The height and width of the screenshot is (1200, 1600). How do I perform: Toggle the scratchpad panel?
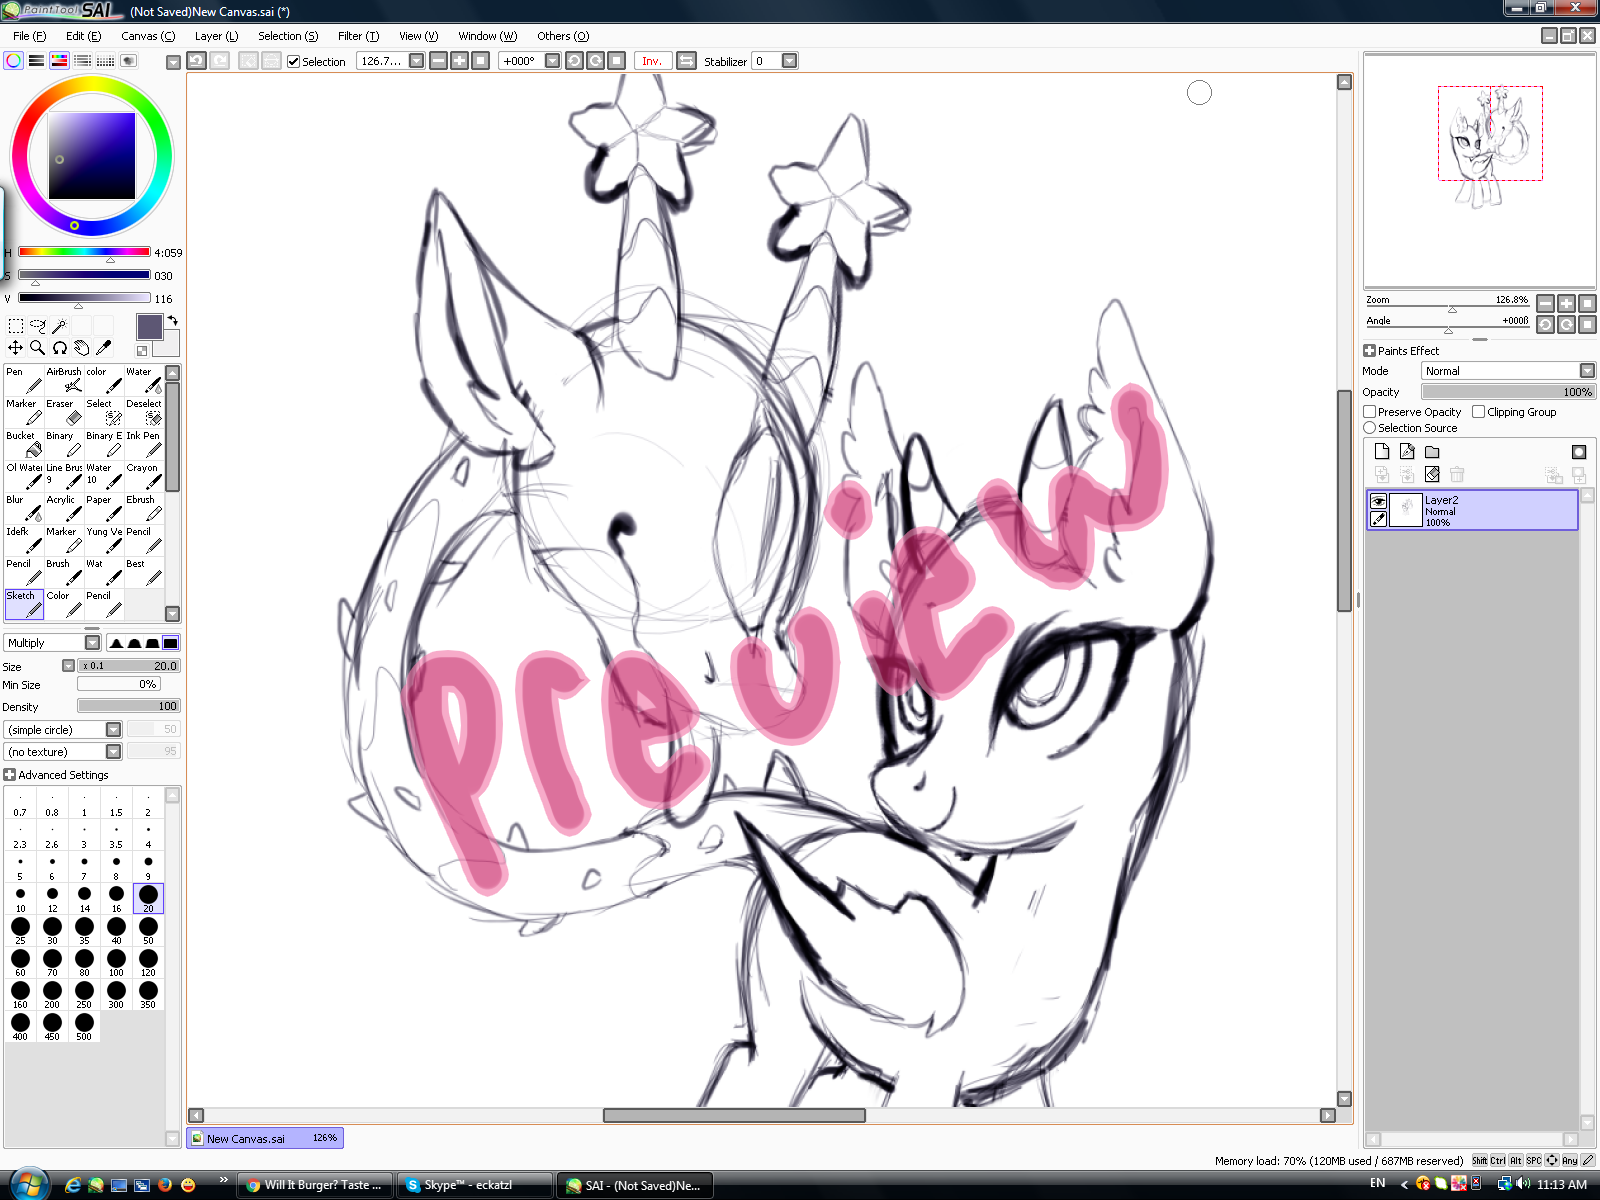click(129, 61)
